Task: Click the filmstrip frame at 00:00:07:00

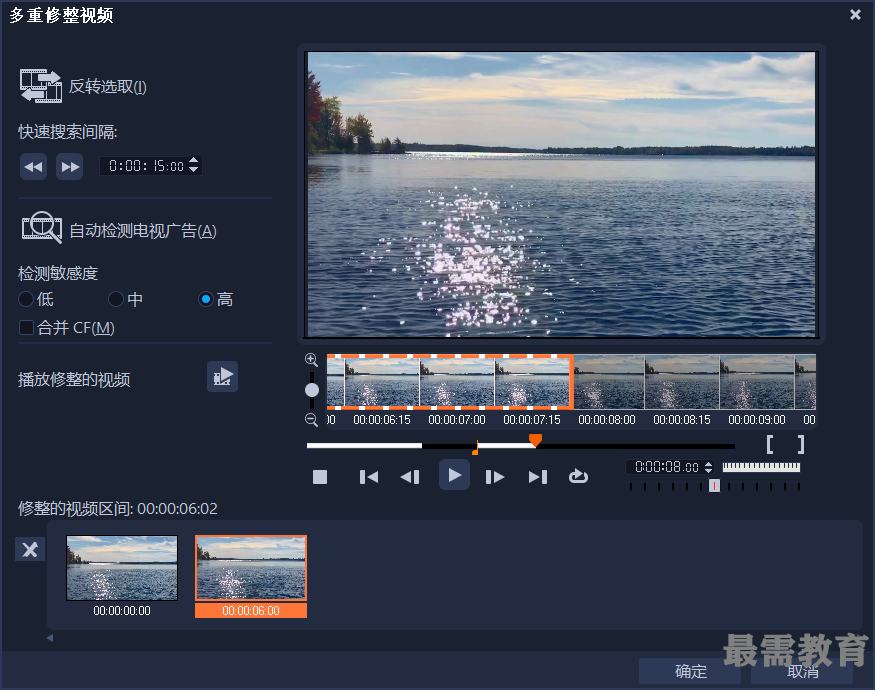Action: (x=456, y=382)
